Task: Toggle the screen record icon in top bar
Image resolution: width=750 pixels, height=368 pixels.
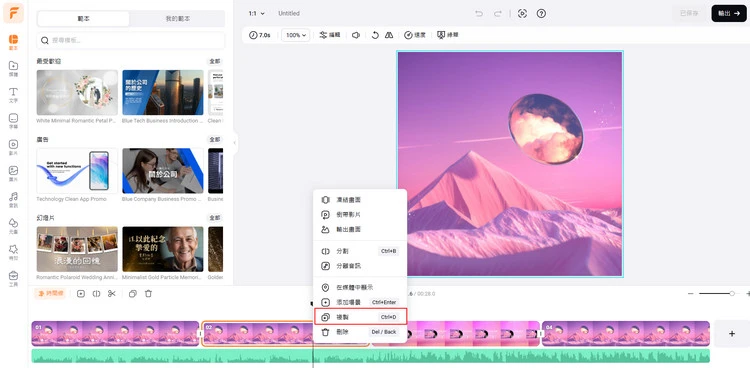Action: pos(522,13)
